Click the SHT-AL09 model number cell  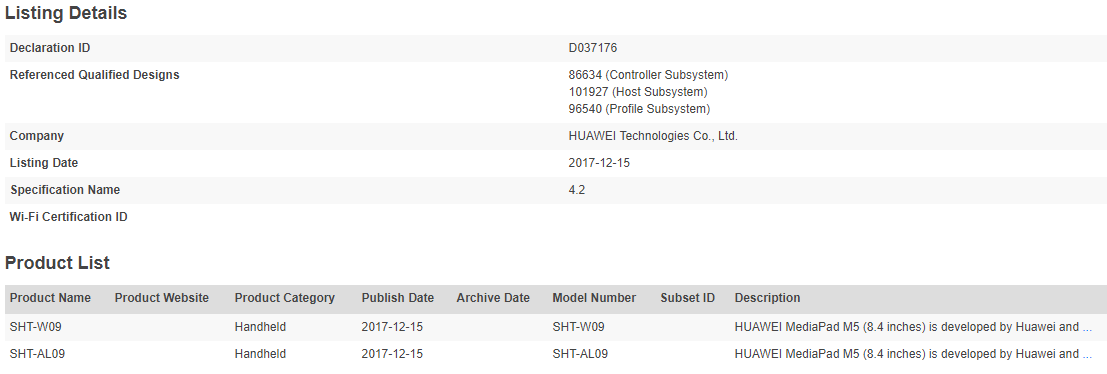(x=580, y=354)
